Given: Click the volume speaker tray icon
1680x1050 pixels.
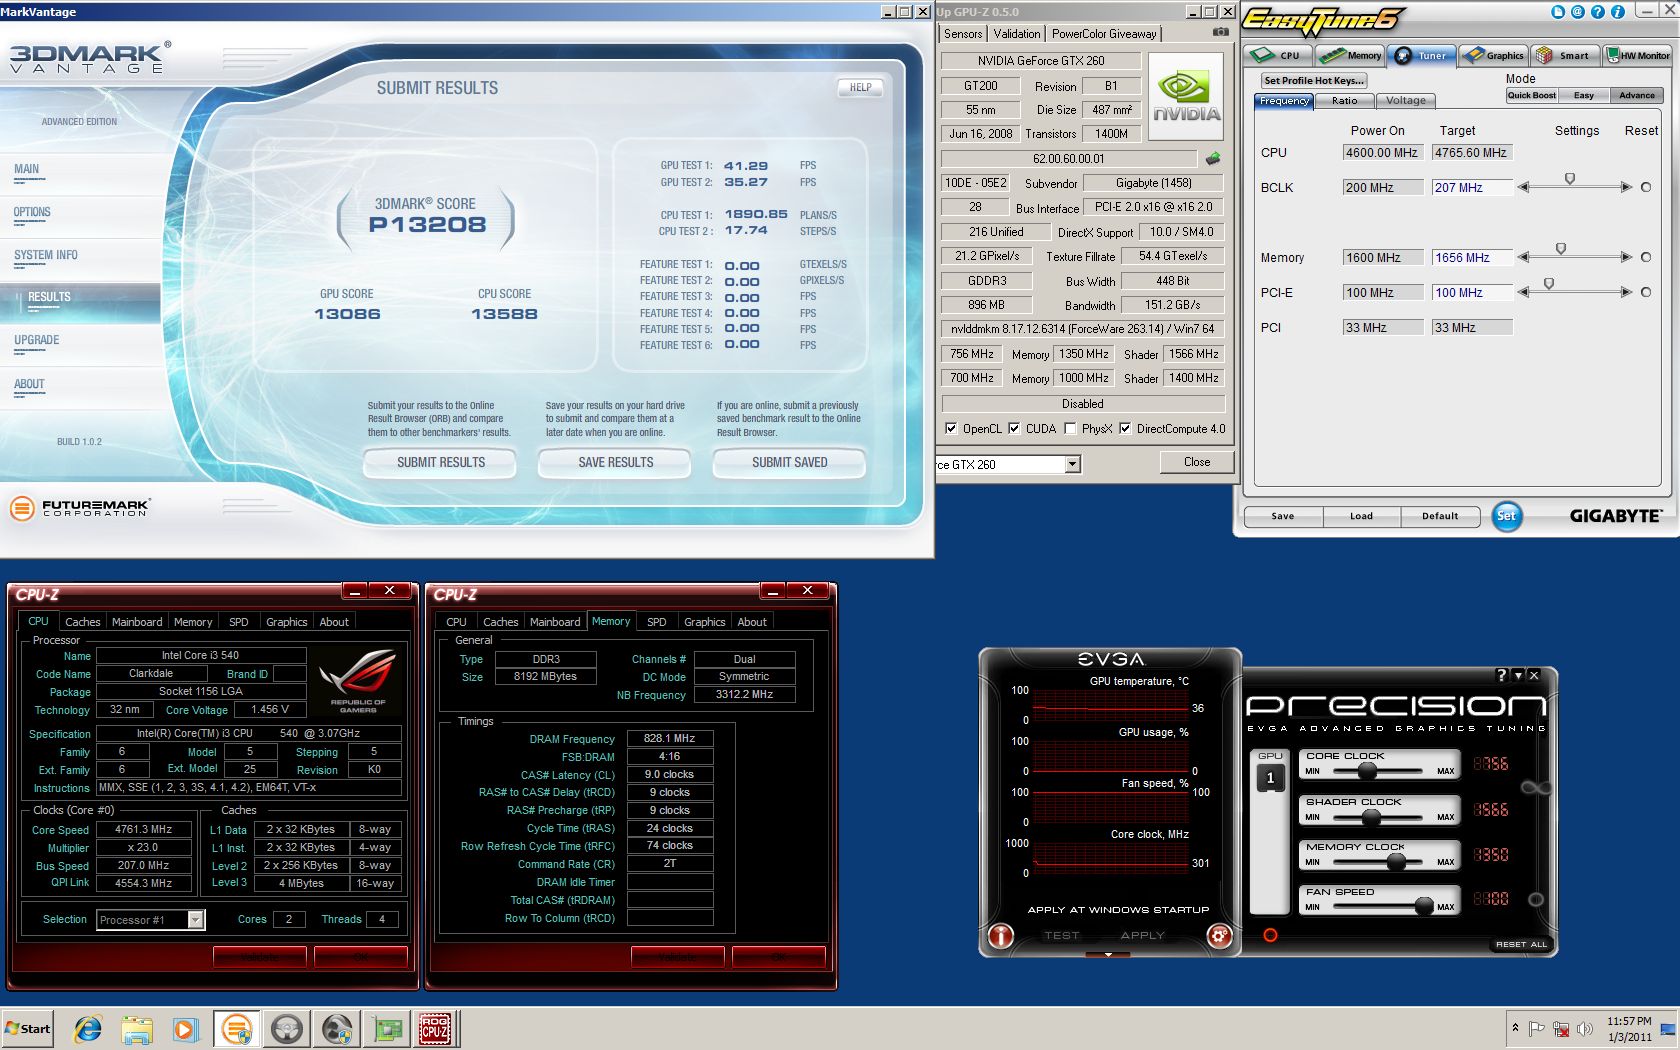Looking at the screenshot, I should point(1584,1028).
